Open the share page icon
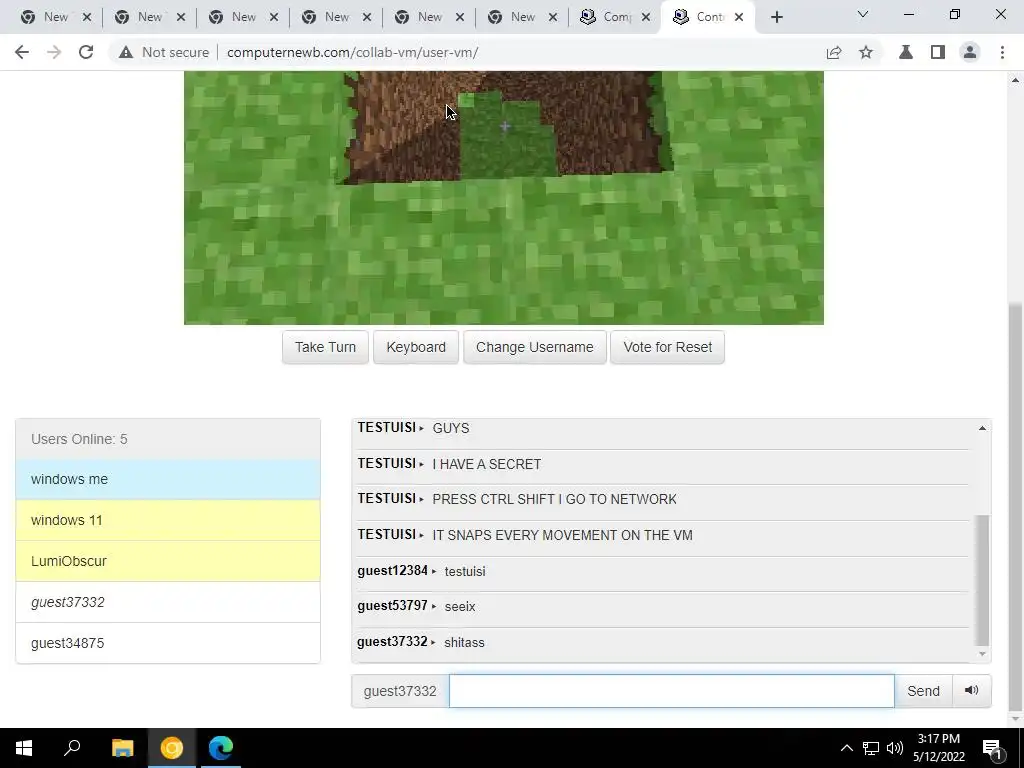This screenshot has width=1024, height=768. click(834, 52)
